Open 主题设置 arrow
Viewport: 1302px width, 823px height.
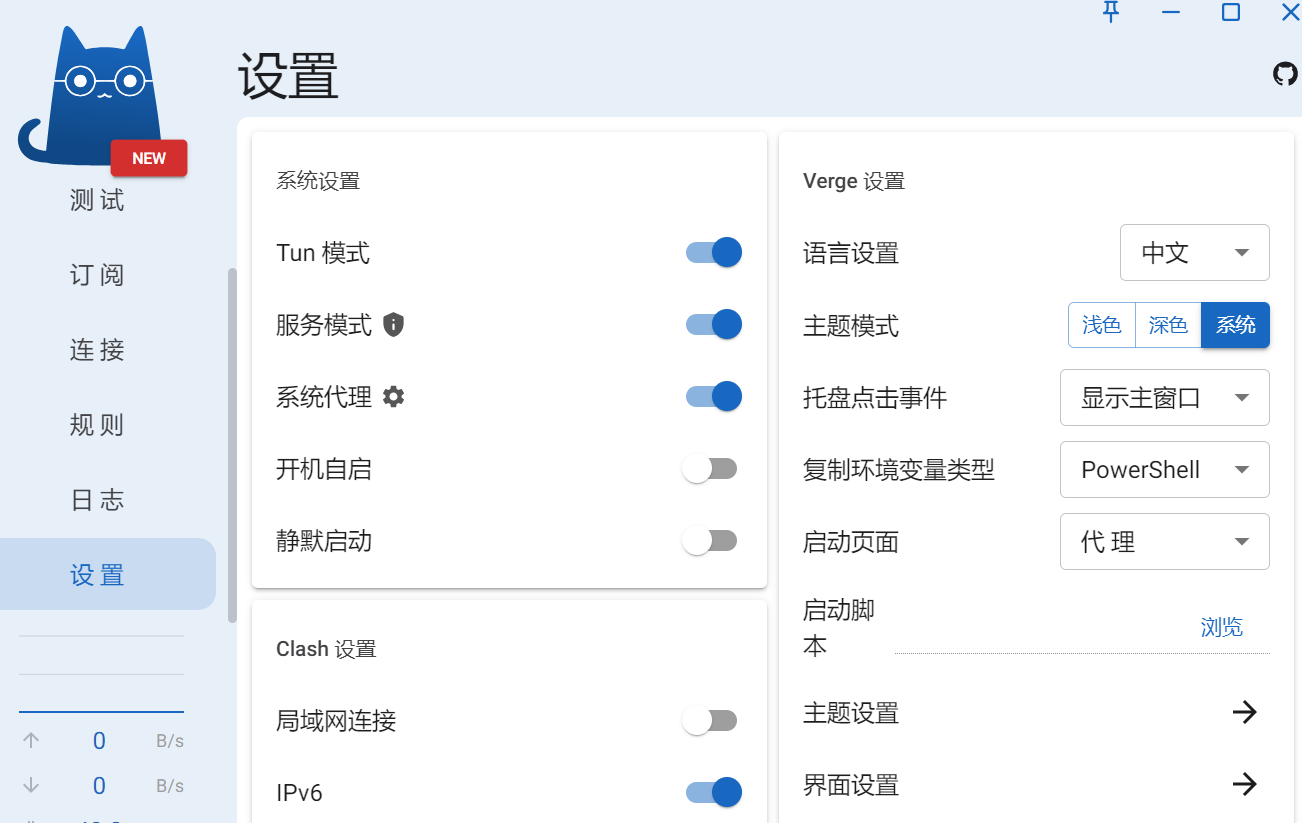click(x=1244, y=712)
